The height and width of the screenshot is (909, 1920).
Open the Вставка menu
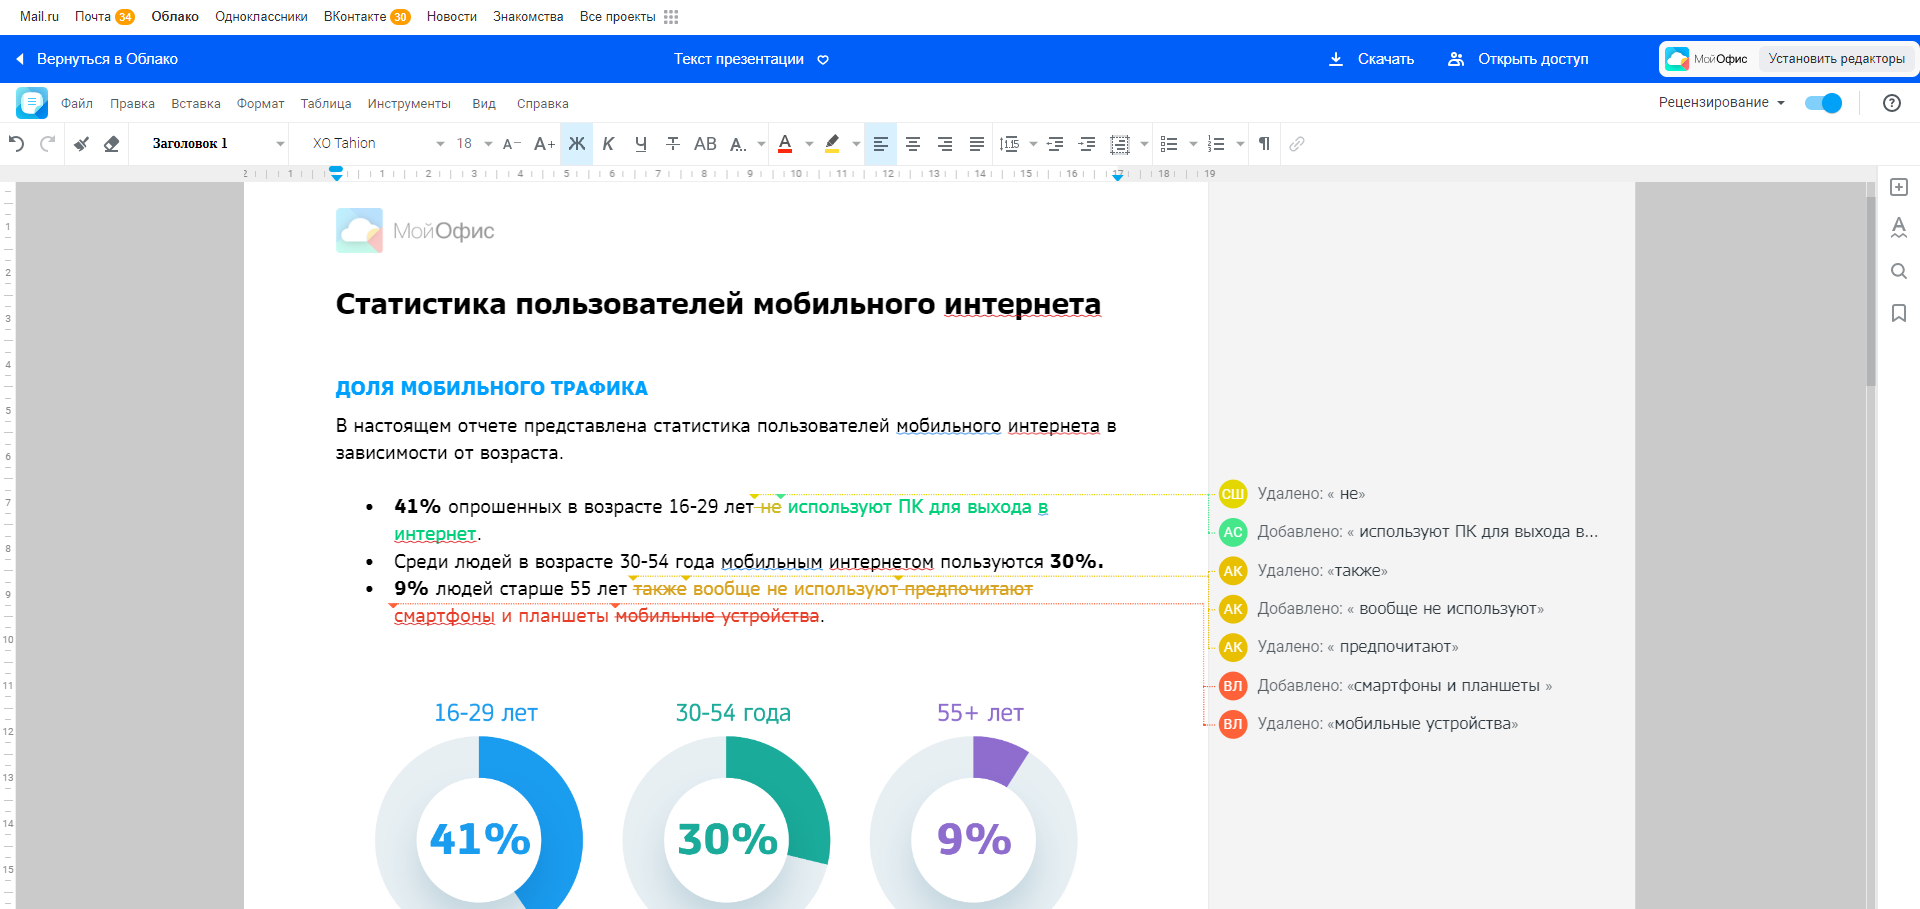195,103
